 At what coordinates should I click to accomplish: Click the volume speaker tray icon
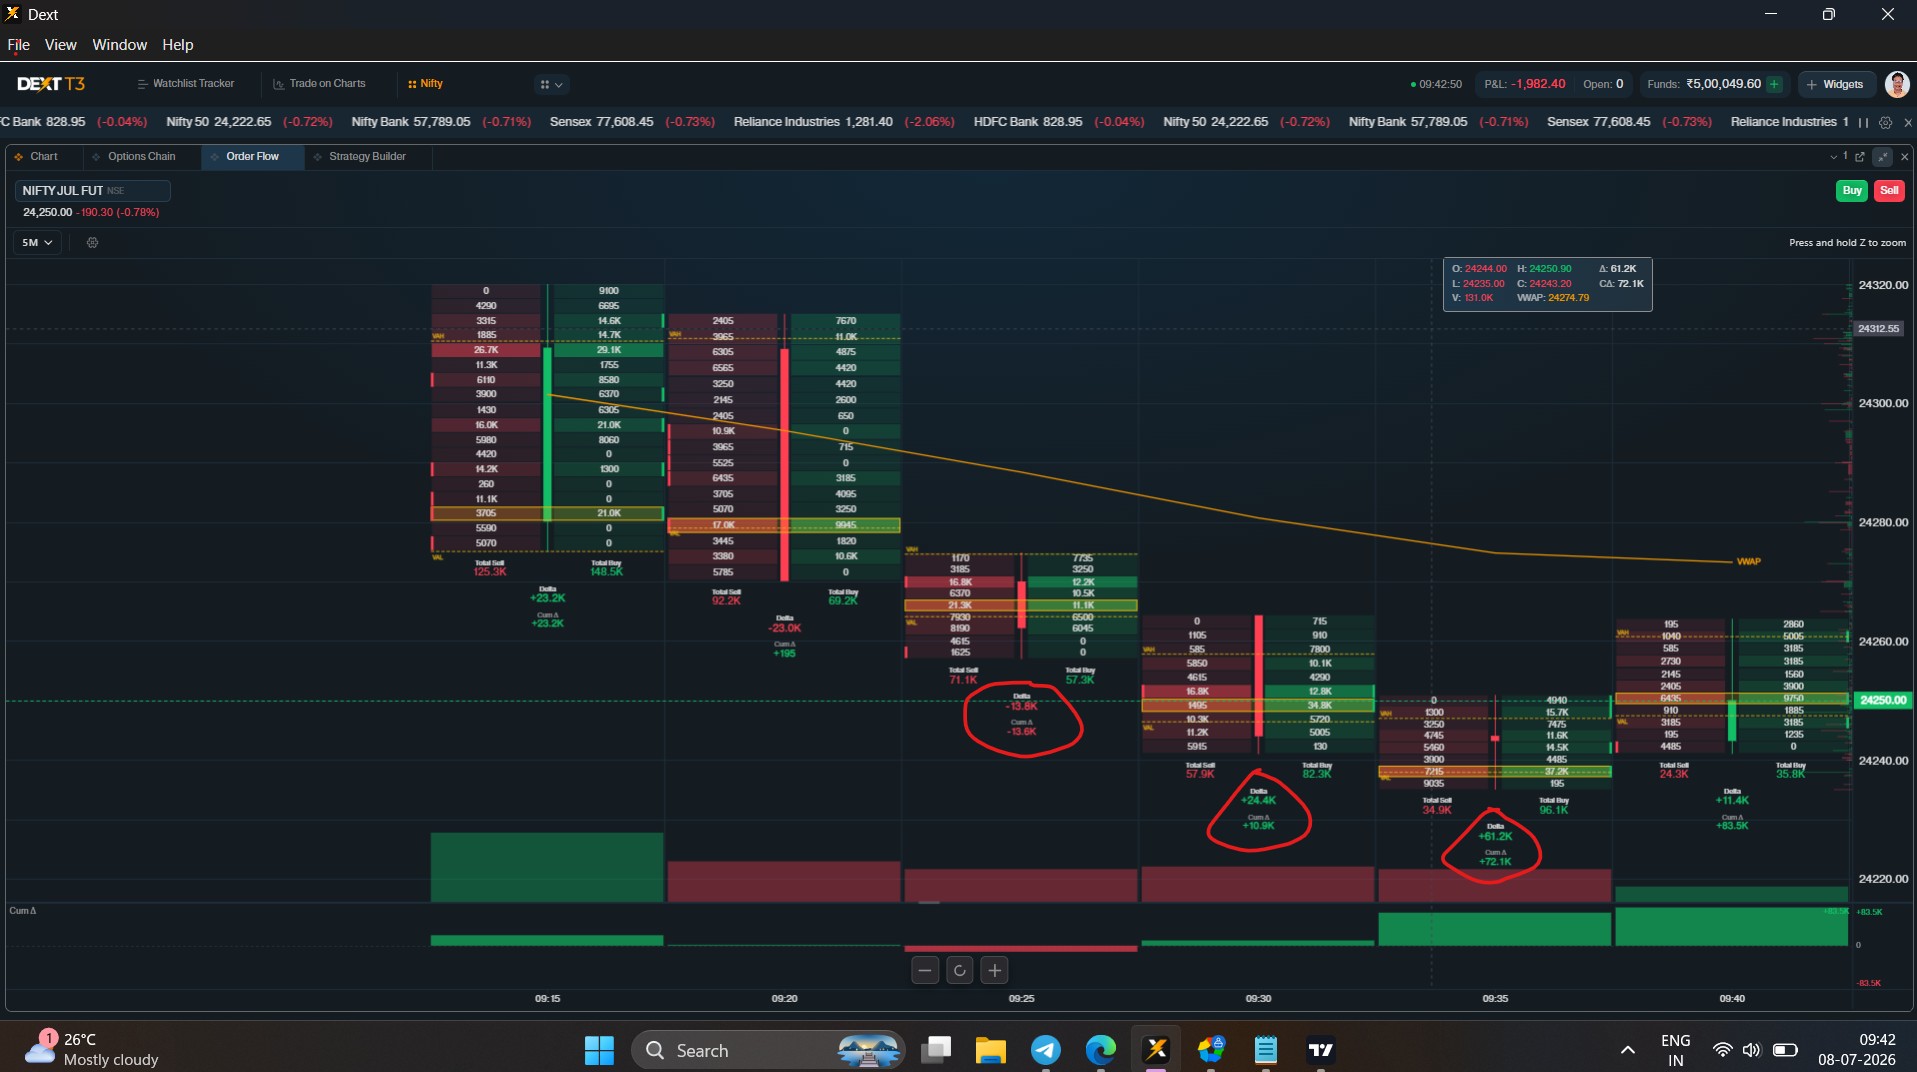click(x=1751, y=1050)
